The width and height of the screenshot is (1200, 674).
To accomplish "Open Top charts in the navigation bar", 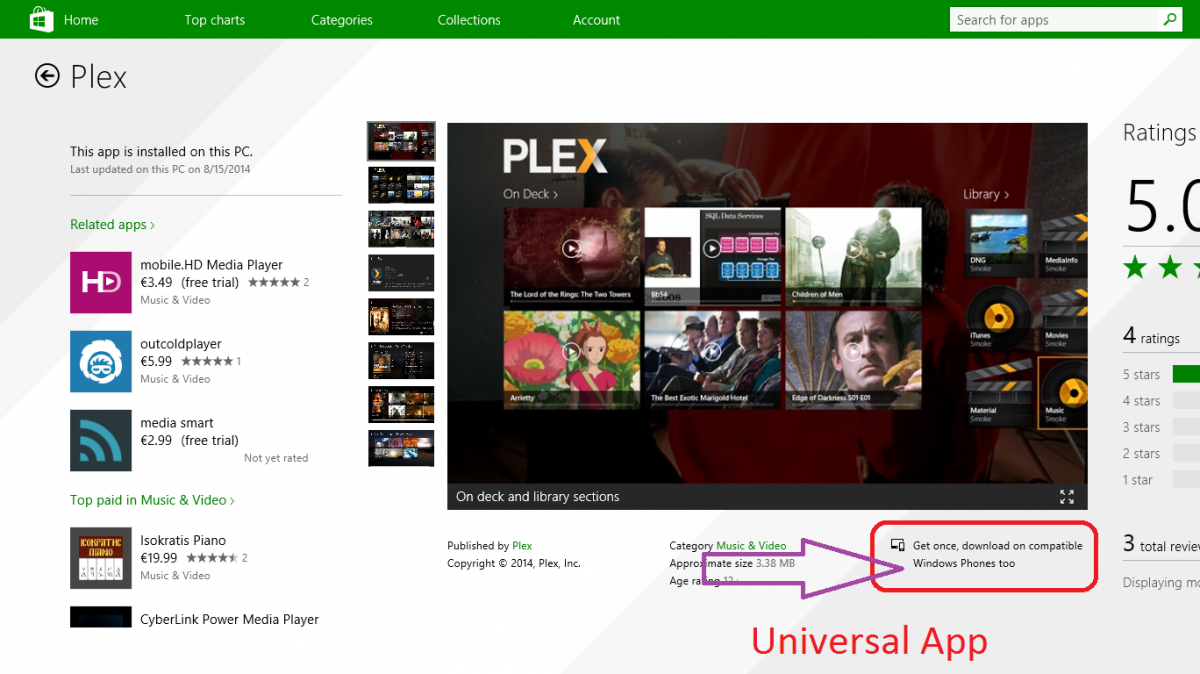I will pos(215,20).
